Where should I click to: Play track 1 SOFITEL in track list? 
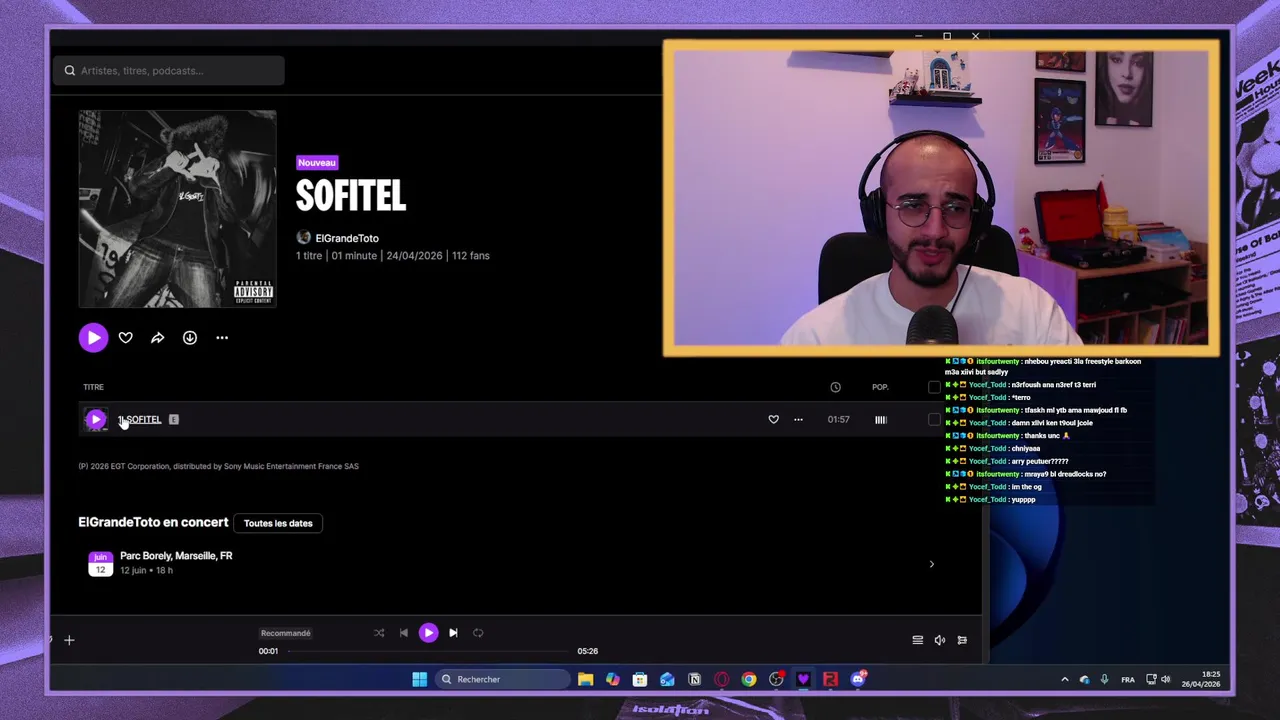96,420
